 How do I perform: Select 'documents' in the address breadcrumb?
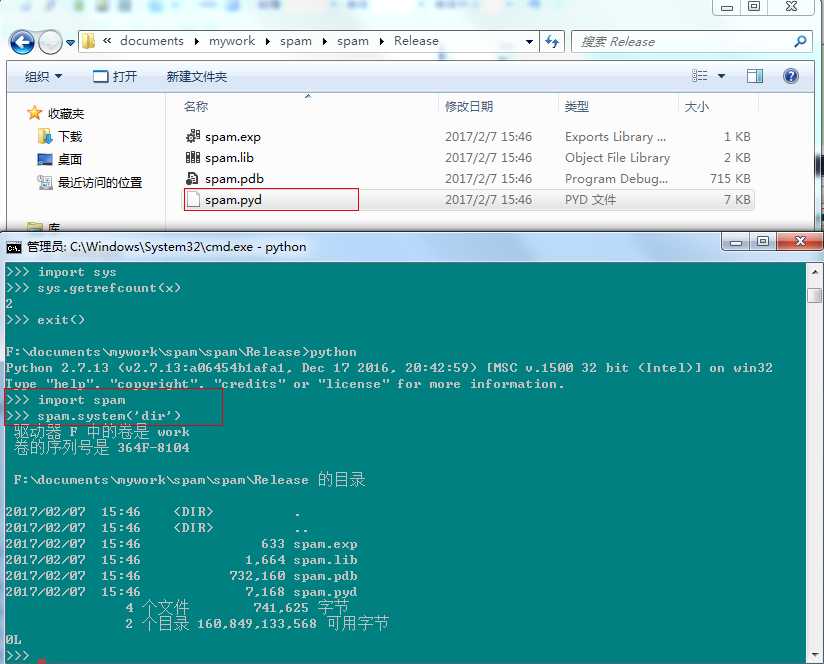(x=152, y=41)
